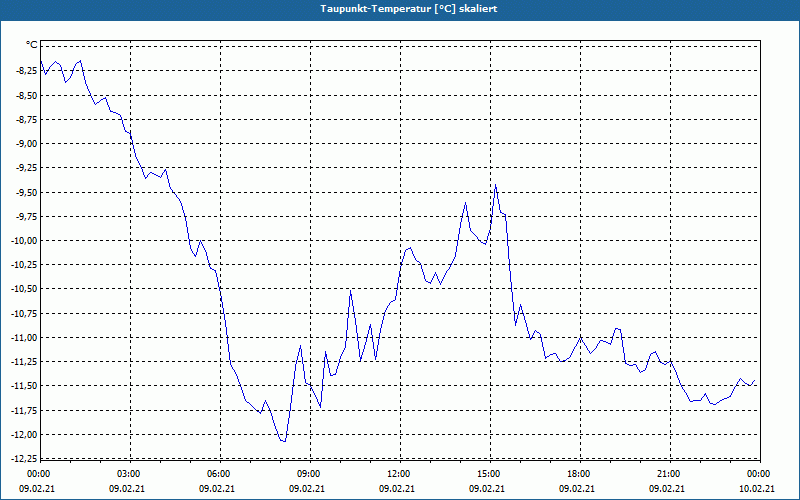This screenshot has width=800, height=500.
Task: Click the 06:00 time label on the x-axis
Action: [x=220, y=474]
